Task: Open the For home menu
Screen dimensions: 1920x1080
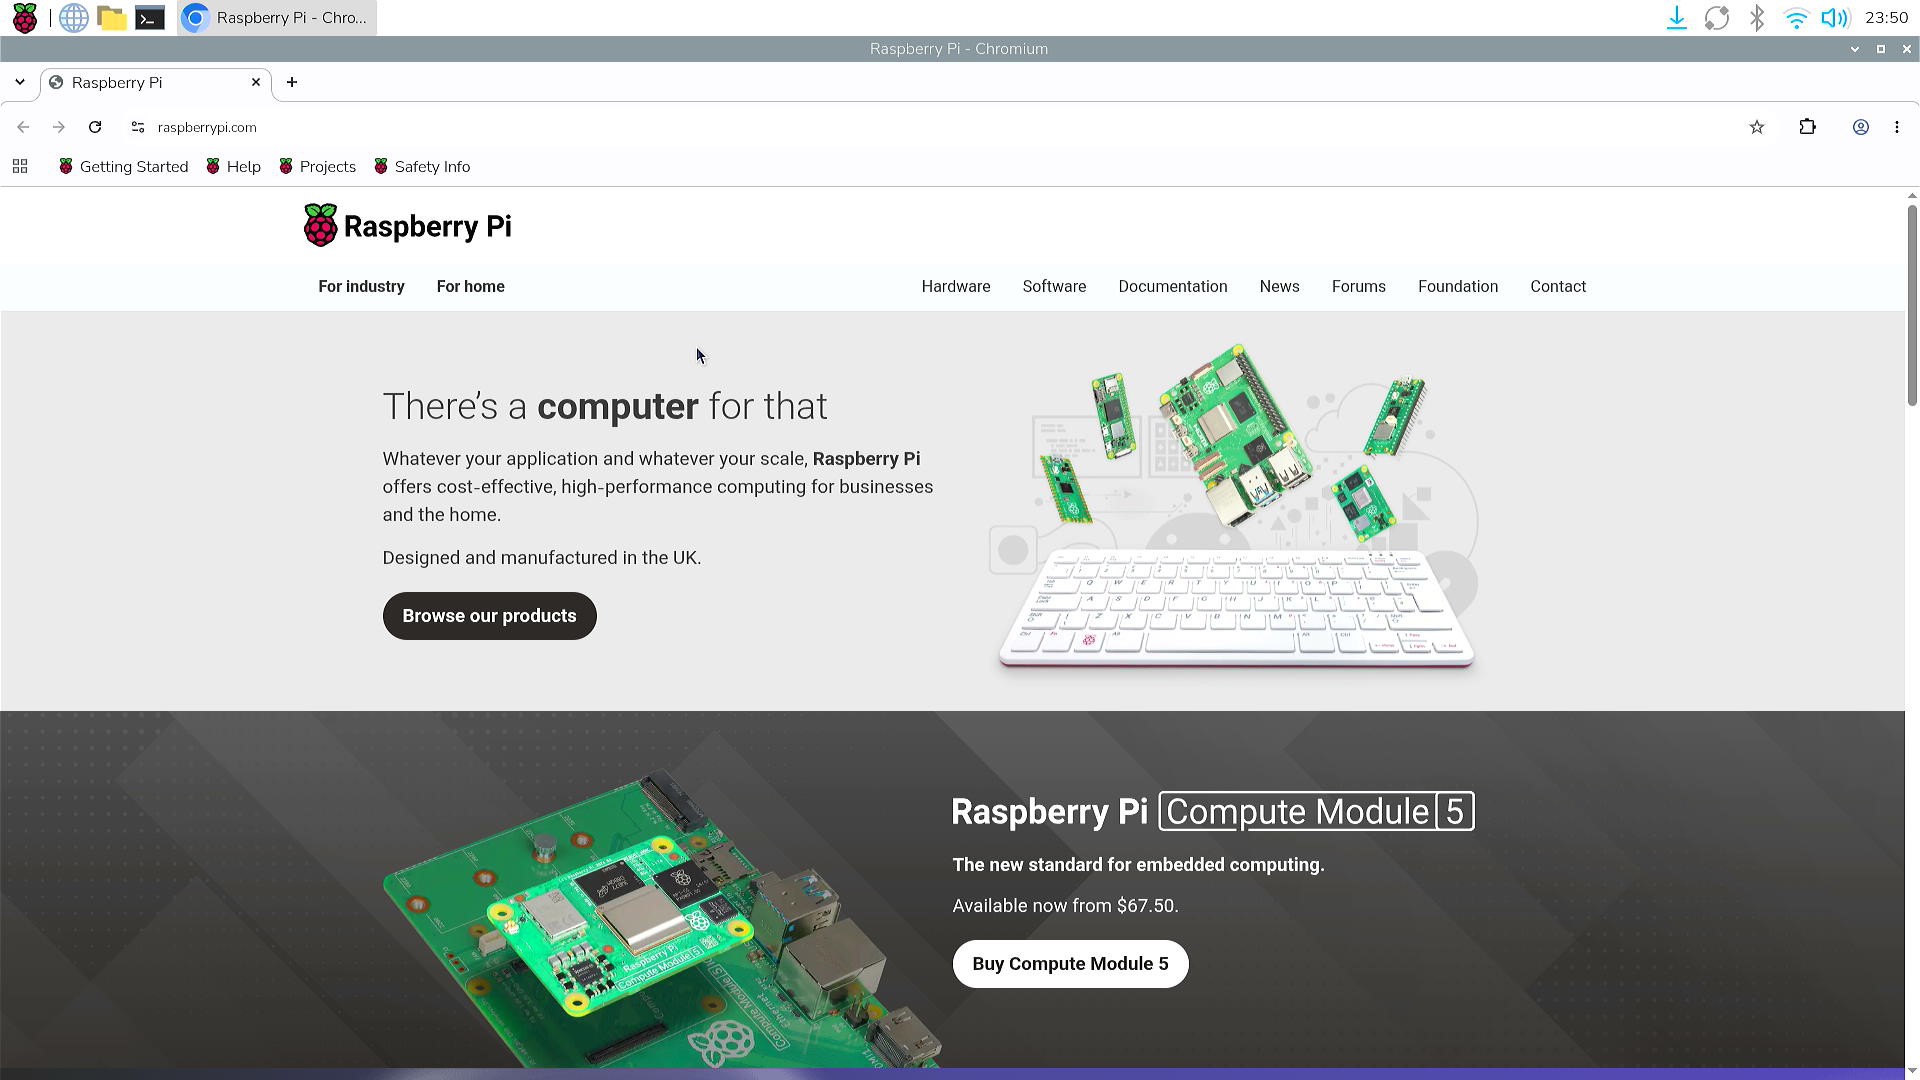Action: pyautogui.click(x=471, y=287)
